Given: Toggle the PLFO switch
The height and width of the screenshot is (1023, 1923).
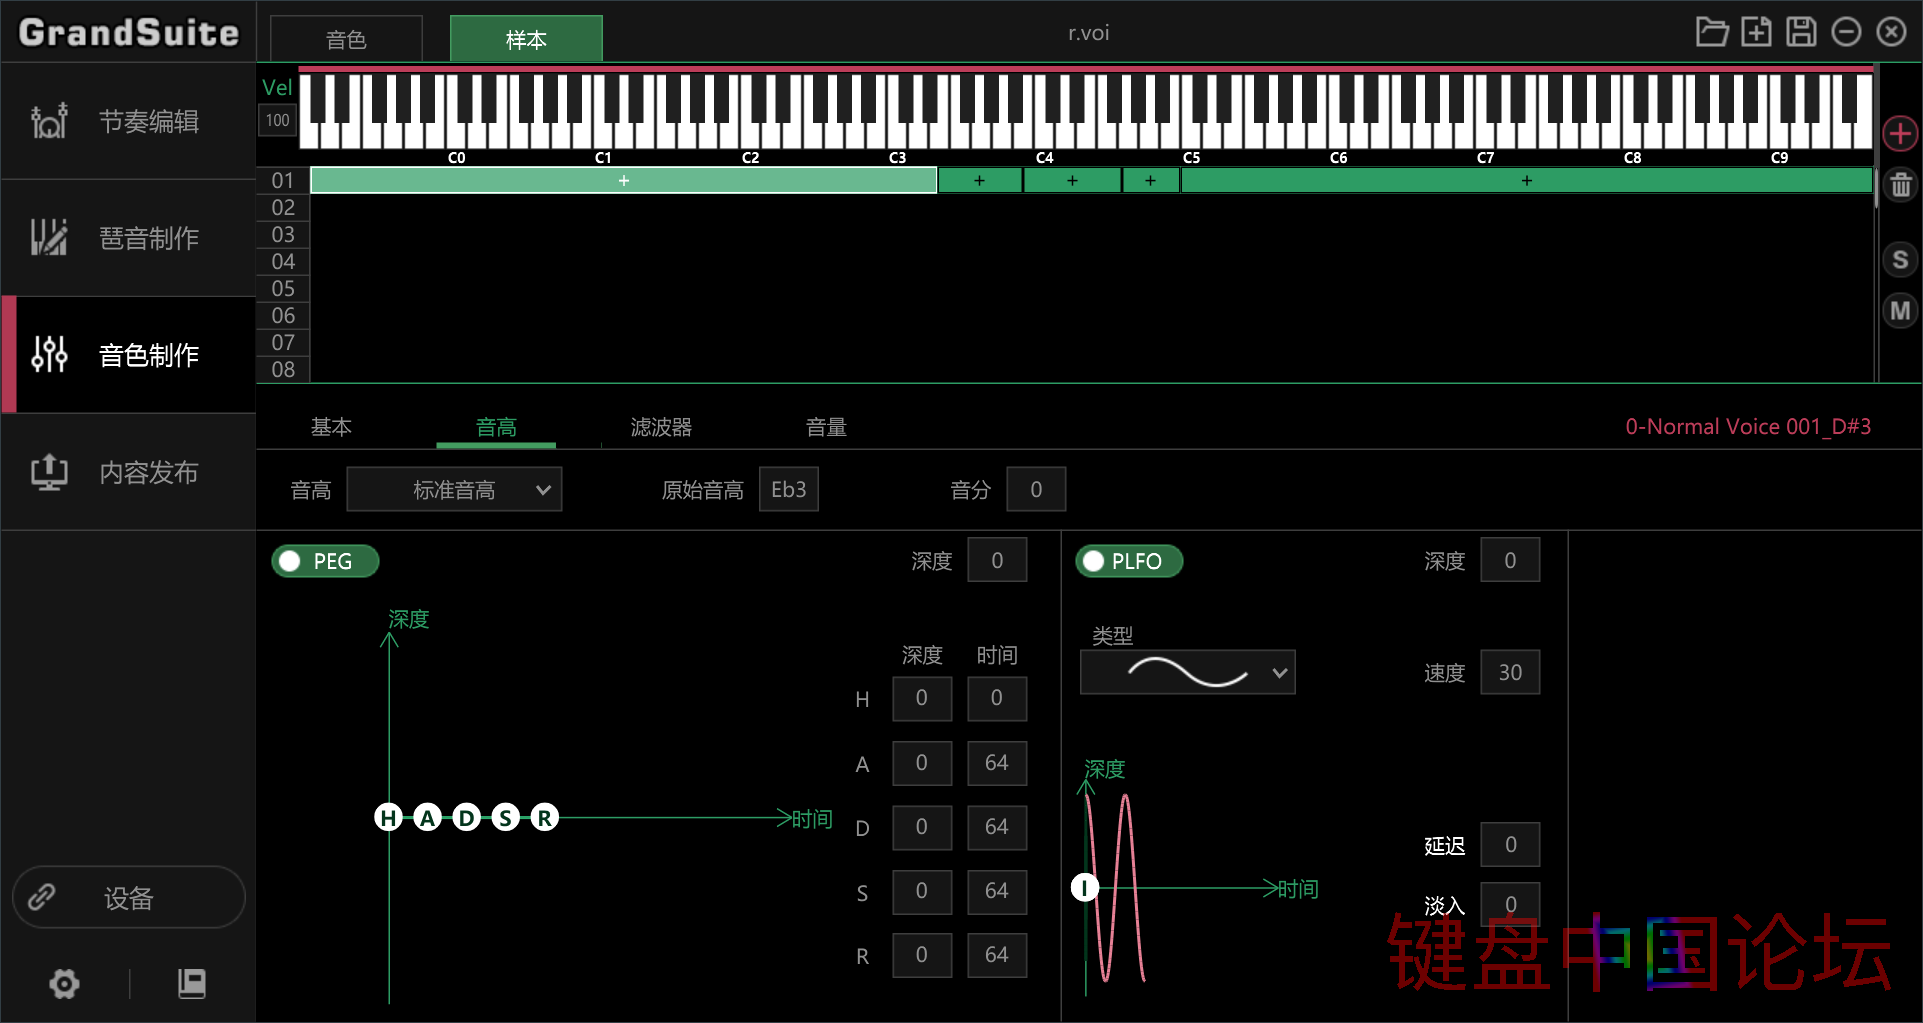Looking at the screenshot, I should pos(1129,561).
